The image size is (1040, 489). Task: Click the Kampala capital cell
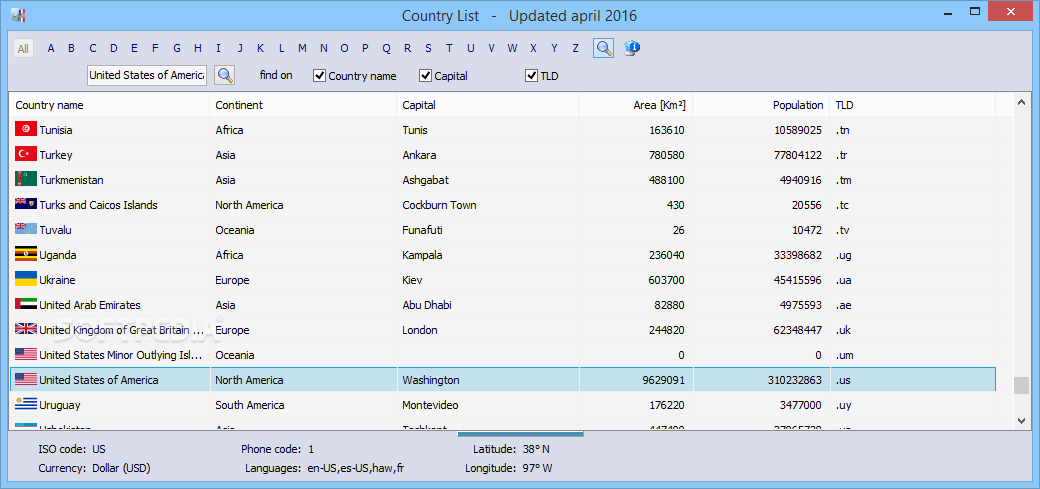tap(422, 255)
